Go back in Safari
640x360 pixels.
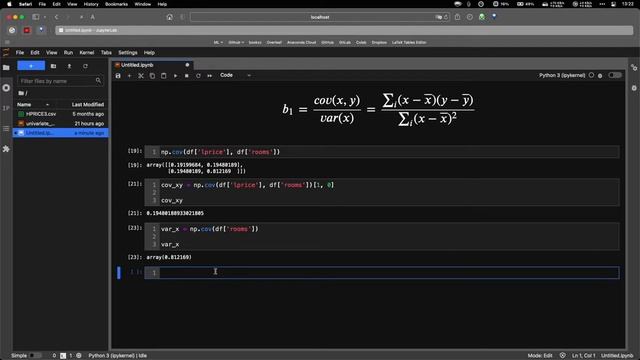(56, 17)
